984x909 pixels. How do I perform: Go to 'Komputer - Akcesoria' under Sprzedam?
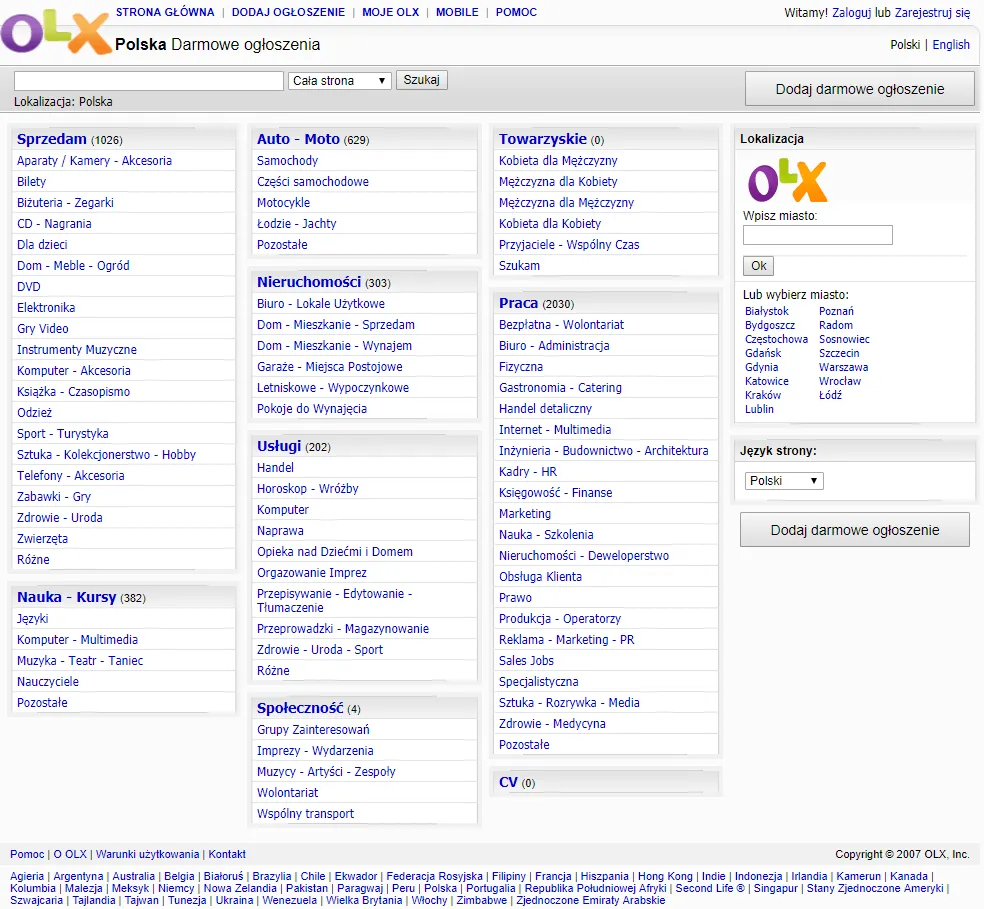(x=73, y=371)
